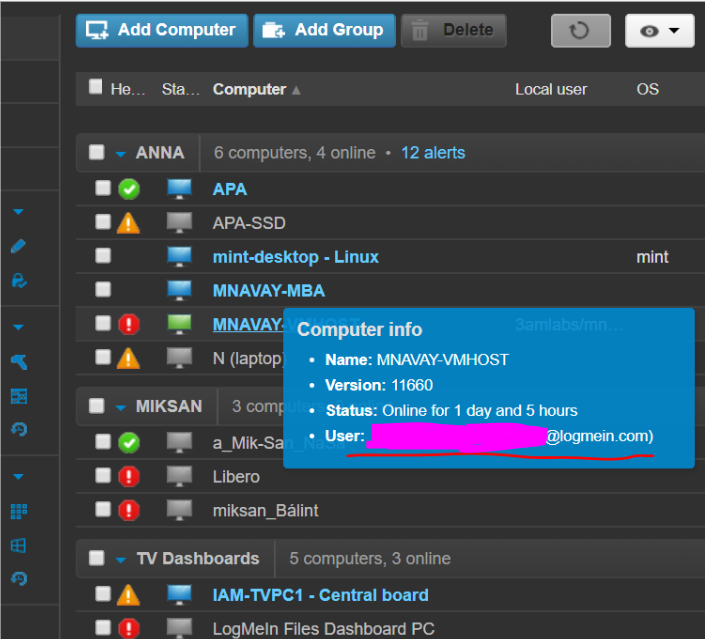The image size is (705, 639).
Task: Click miksan_Bálint red alert icon
Action: pos(129,510)
